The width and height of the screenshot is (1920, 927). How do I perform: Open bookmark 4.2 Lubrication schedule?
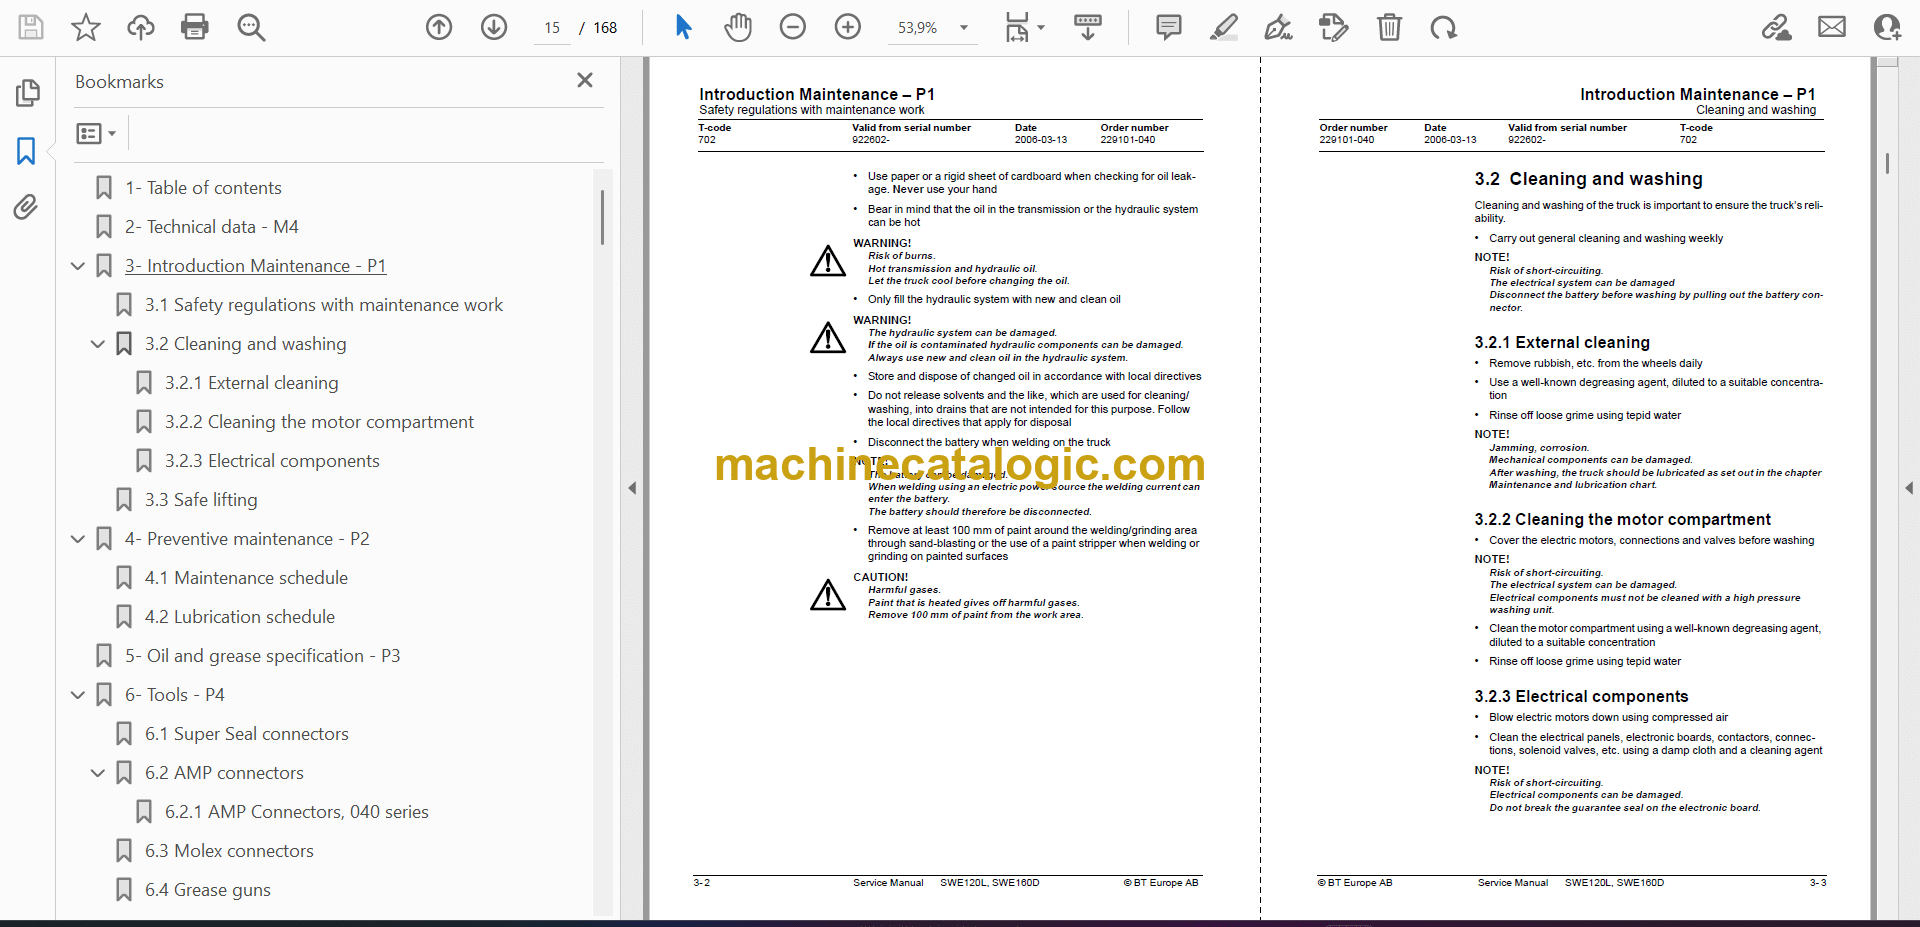[240, 617]
